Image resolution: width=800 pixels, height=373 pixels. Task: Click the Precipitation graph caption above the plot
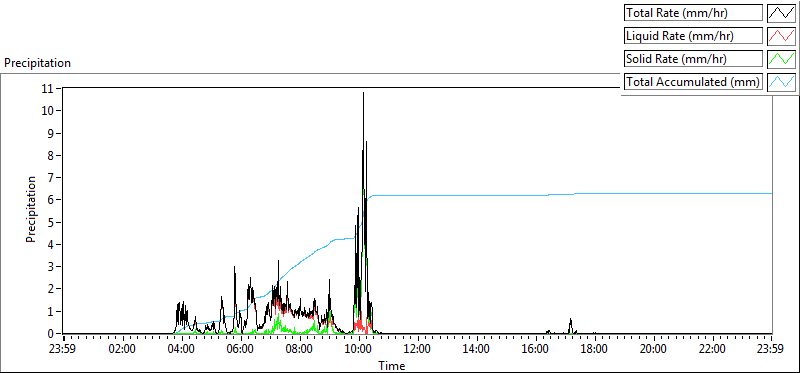[x=37, y=63]
